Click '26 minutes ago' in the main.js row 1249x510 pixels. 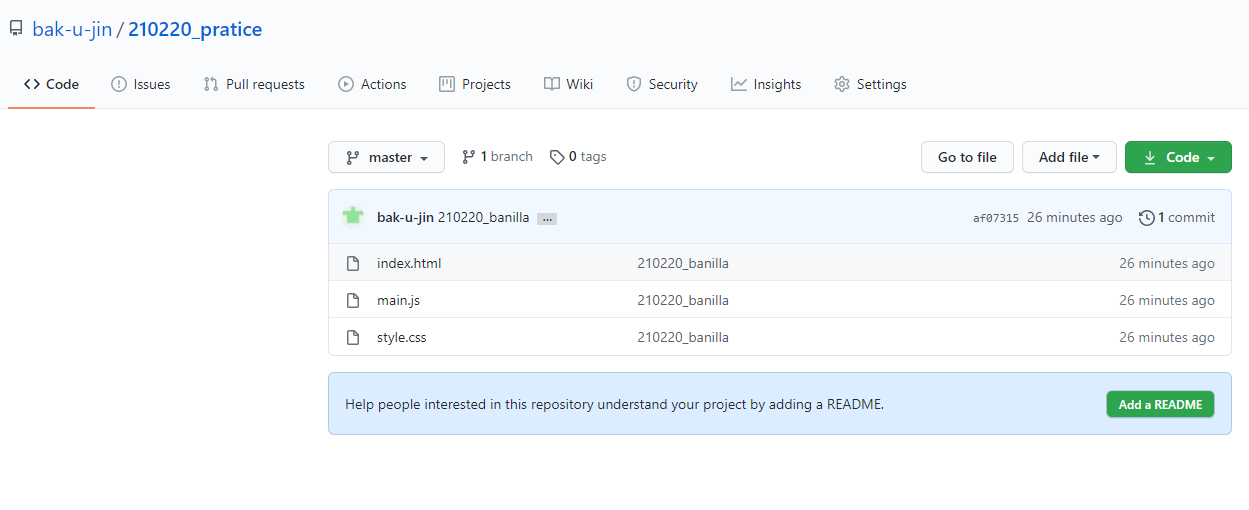(x=1167, y=300)
